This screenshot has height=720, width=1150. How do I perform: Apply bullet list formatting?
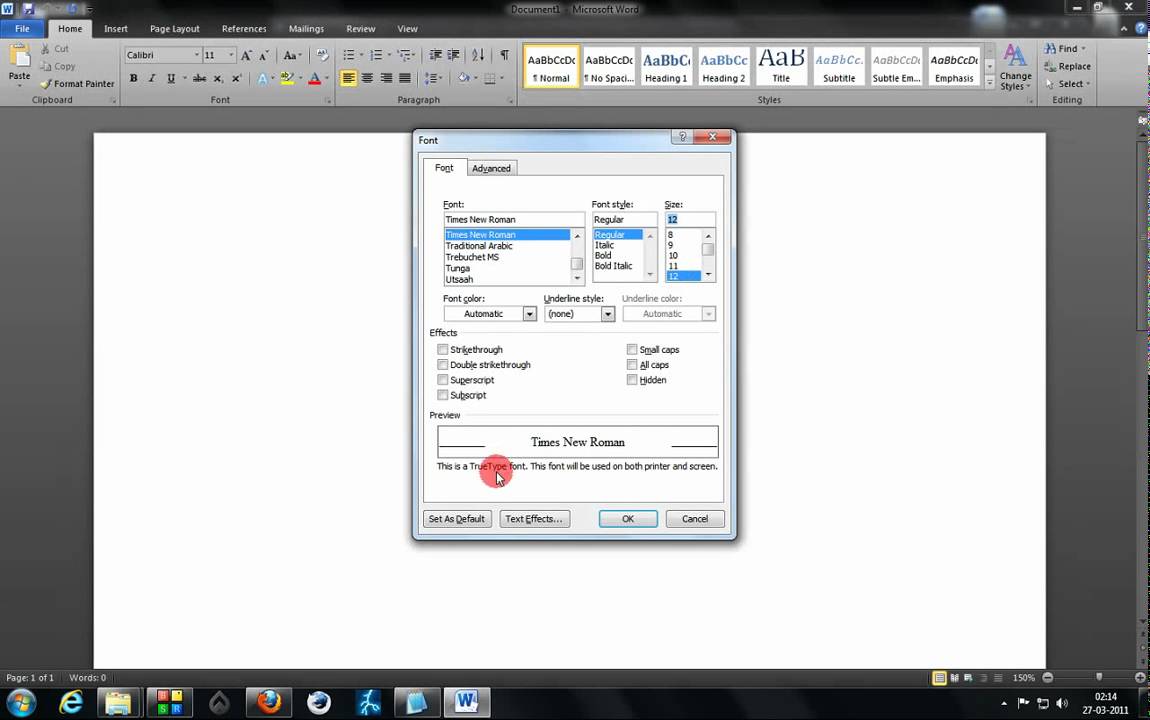click(349, 55)
